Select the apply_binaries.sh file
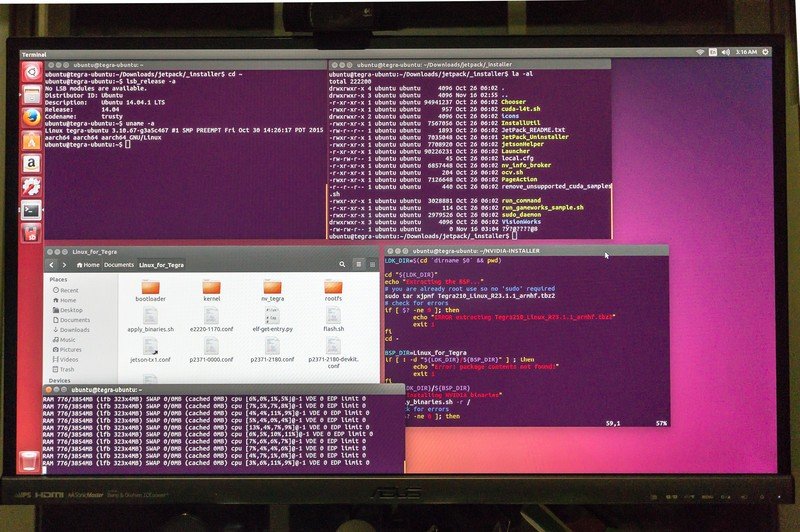This screenshot has height=532, width=800. click(151, 320)
